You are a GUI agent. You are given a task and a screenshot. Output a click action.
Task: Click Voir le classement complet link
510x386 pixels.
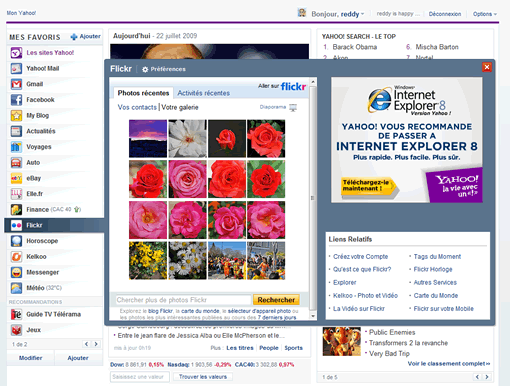449,364
